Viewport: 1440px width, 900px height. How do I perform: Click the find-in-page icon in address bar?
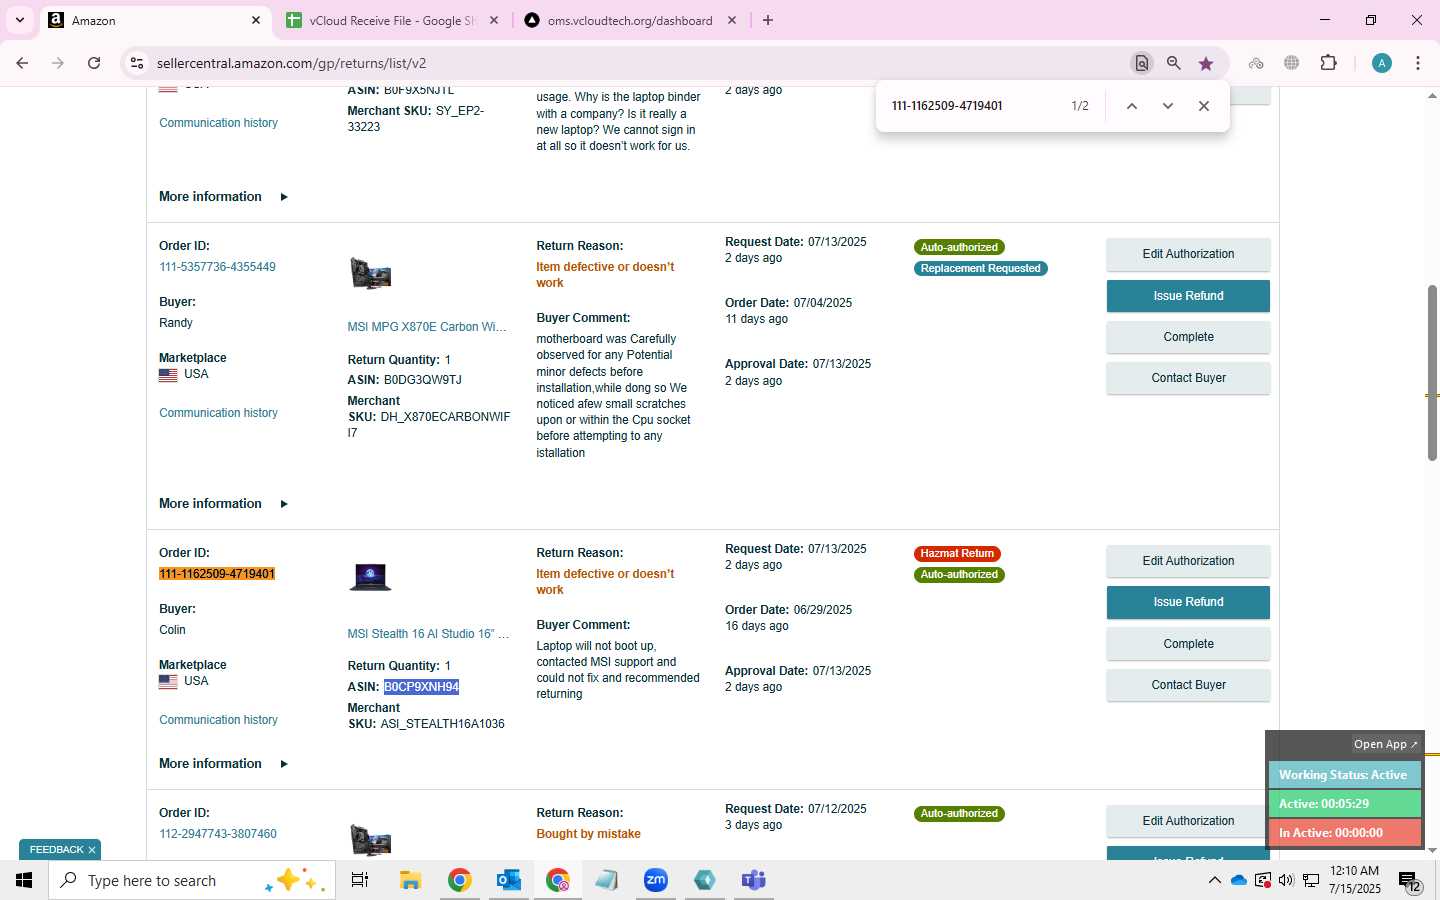click(1141, 63)
